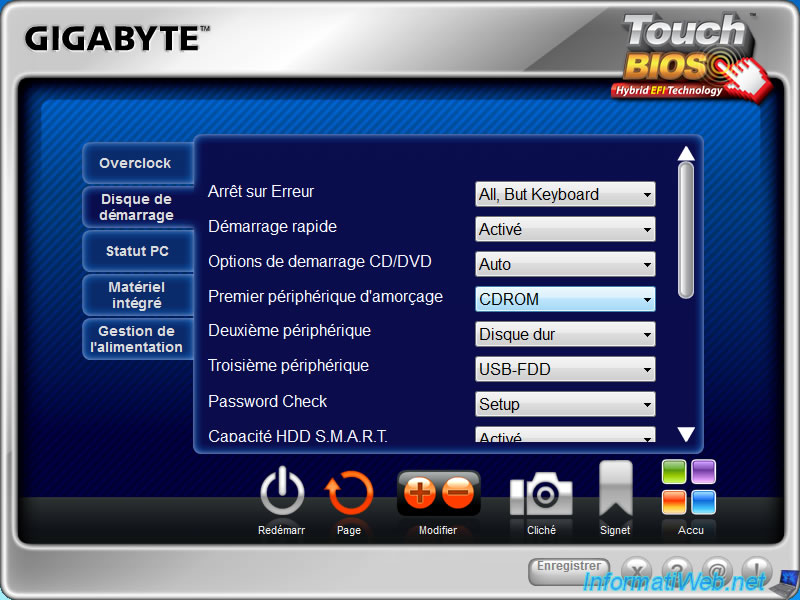Click the Redémarr power icon
The height and width of the screenshot is (600, 800).
click(282, 492)
